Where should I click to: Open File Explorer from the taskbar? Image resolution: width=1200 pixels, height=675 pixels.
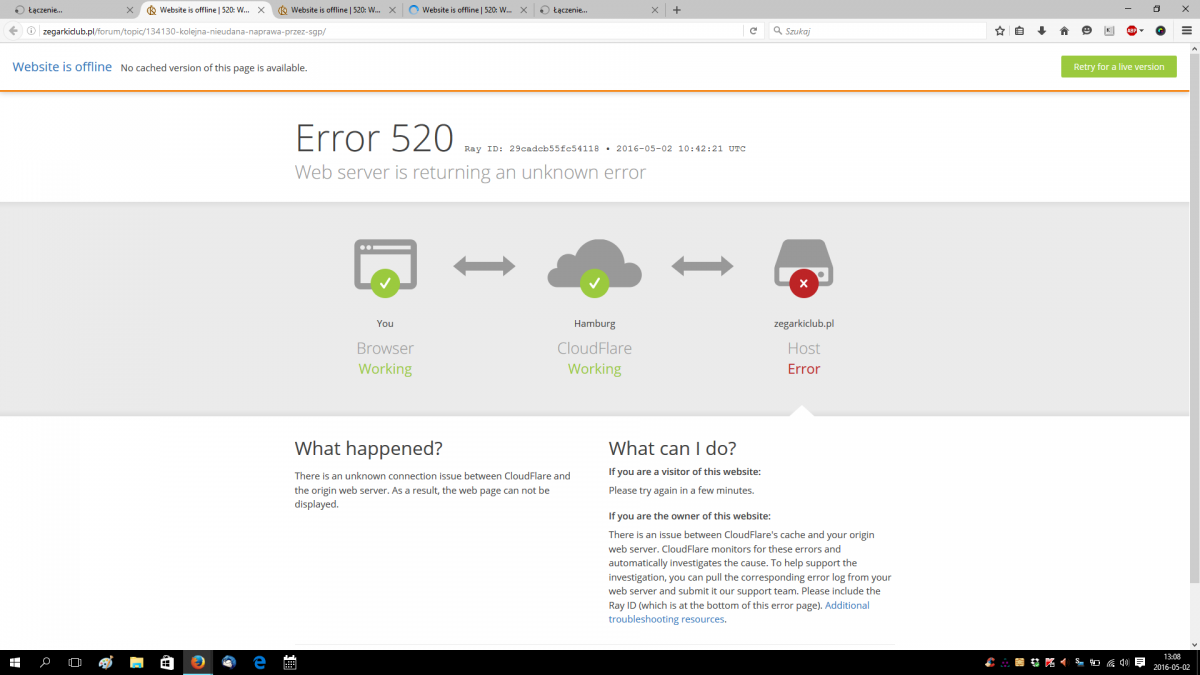coord(136,662)
